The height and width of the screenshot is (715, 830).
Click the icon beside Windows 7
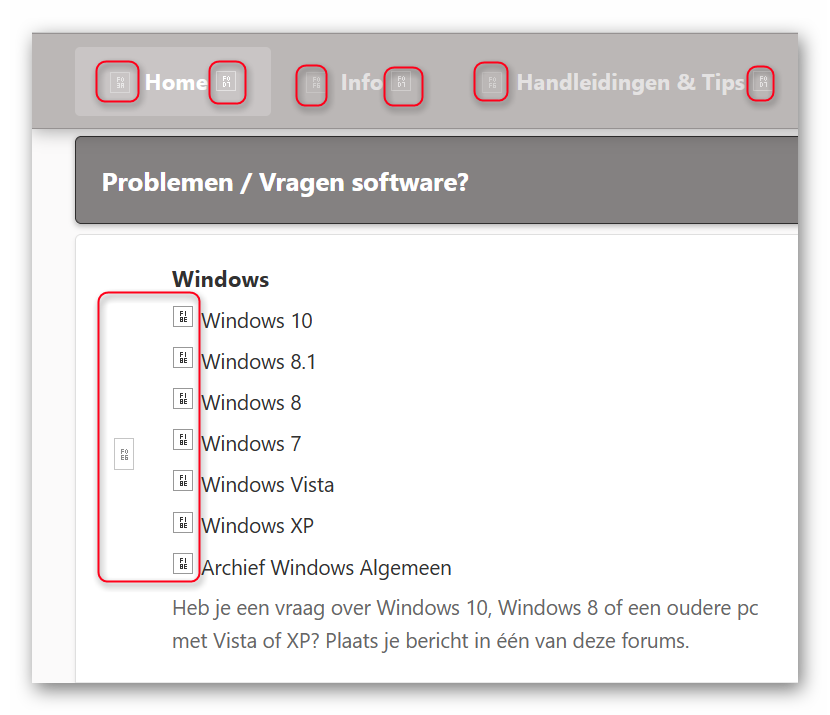(183, 440)
